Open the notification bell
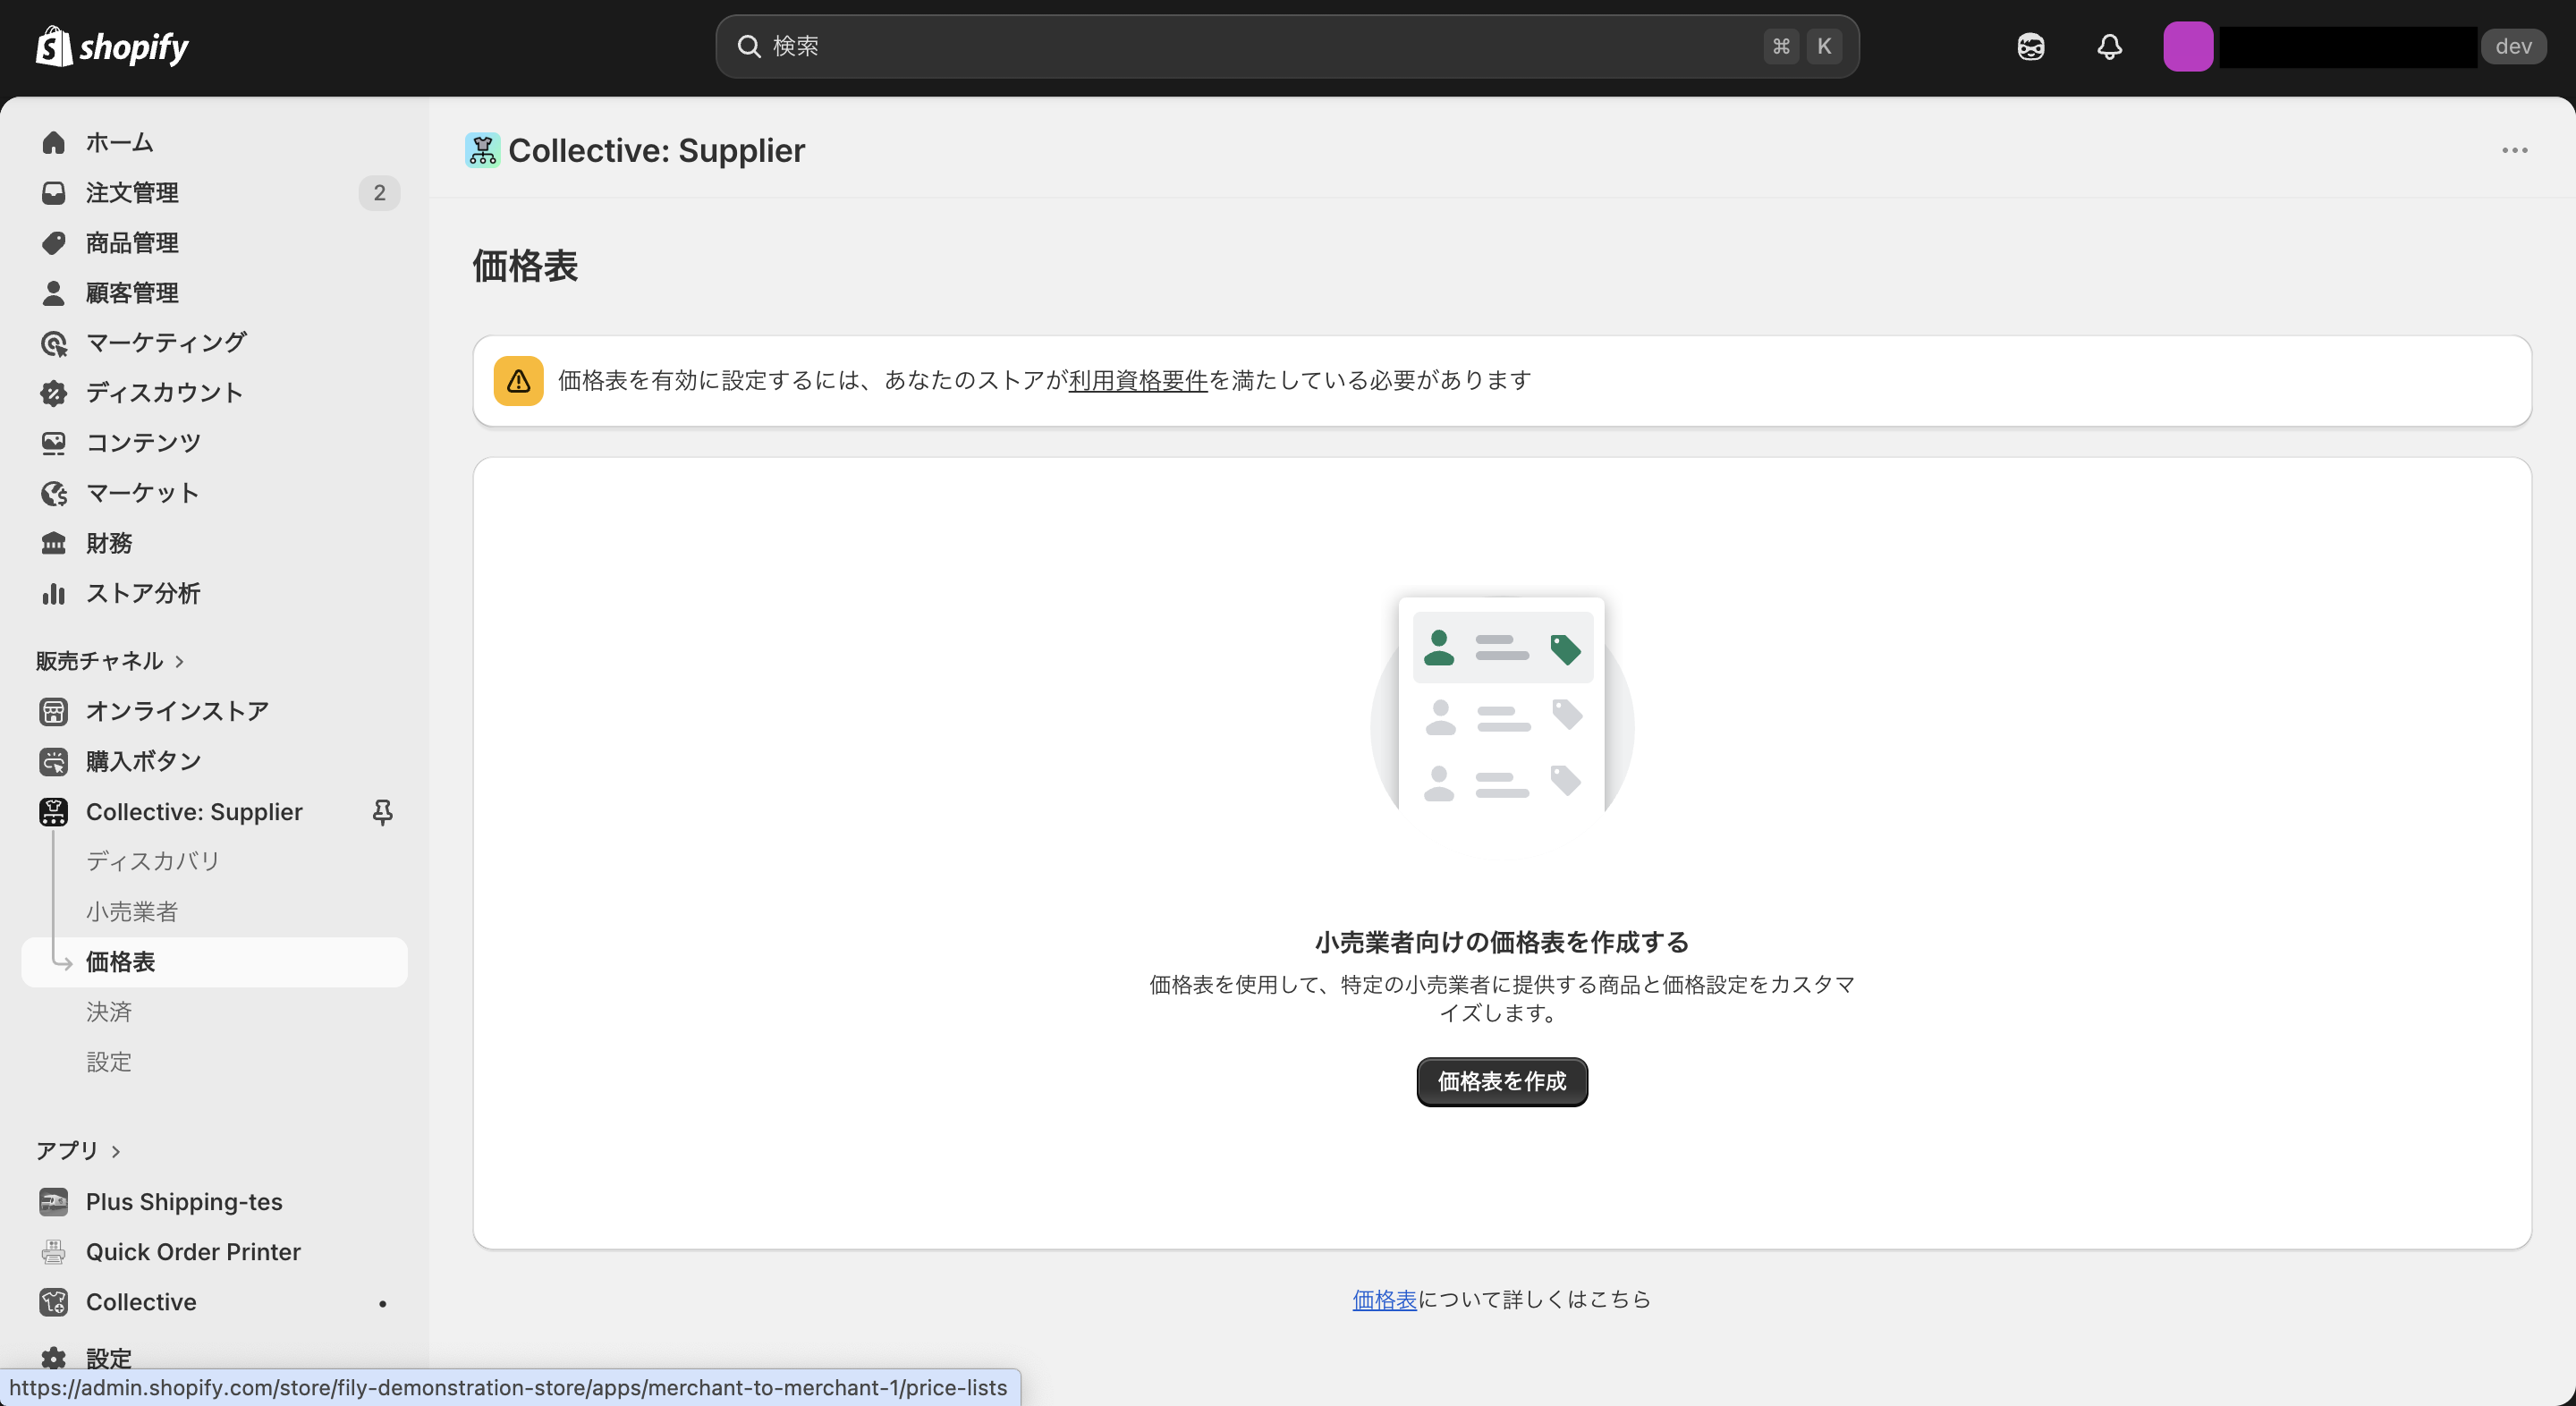 pos(2109,46)
